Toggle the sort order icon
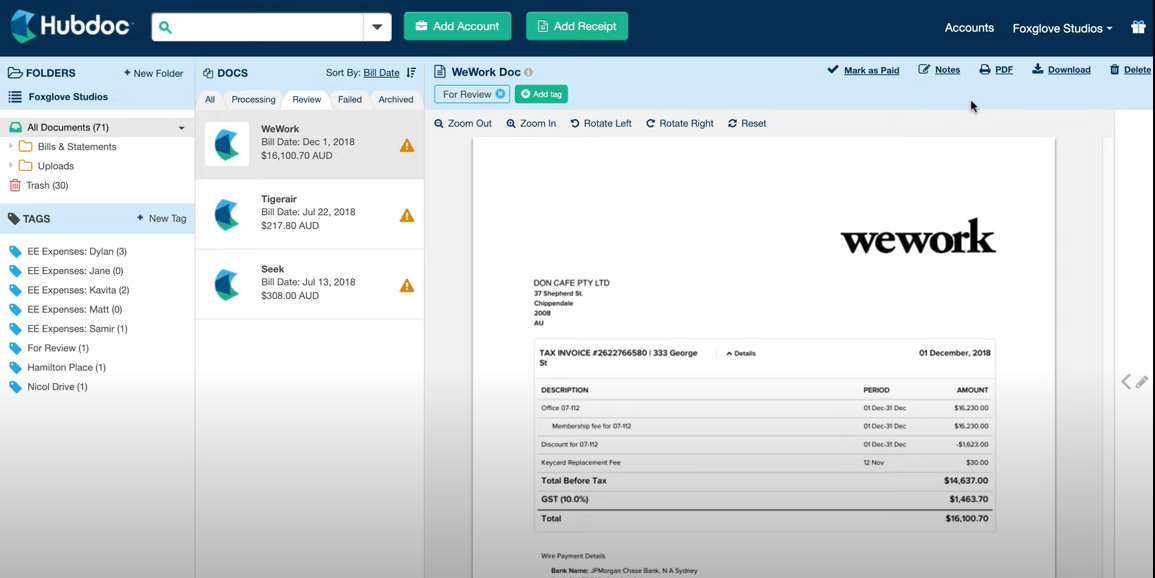 pos(412,73)
